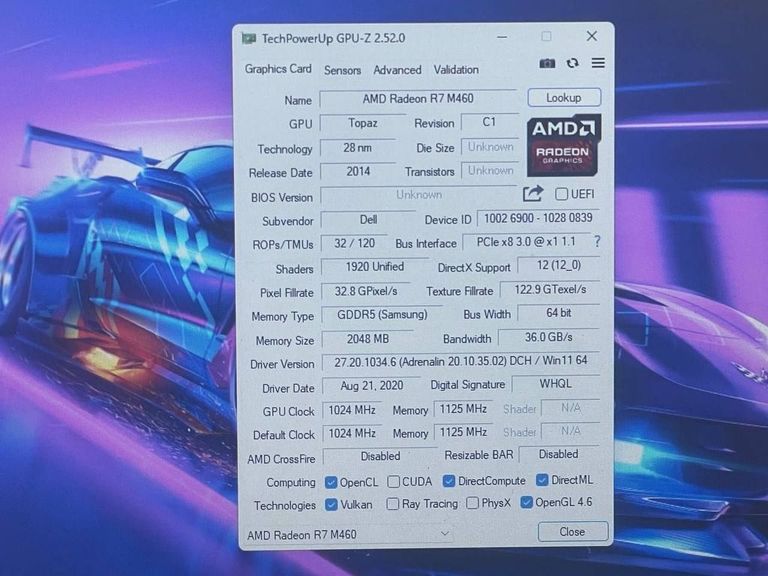Click the Name field AMD Radeon R7 M460

pos(418,98)
